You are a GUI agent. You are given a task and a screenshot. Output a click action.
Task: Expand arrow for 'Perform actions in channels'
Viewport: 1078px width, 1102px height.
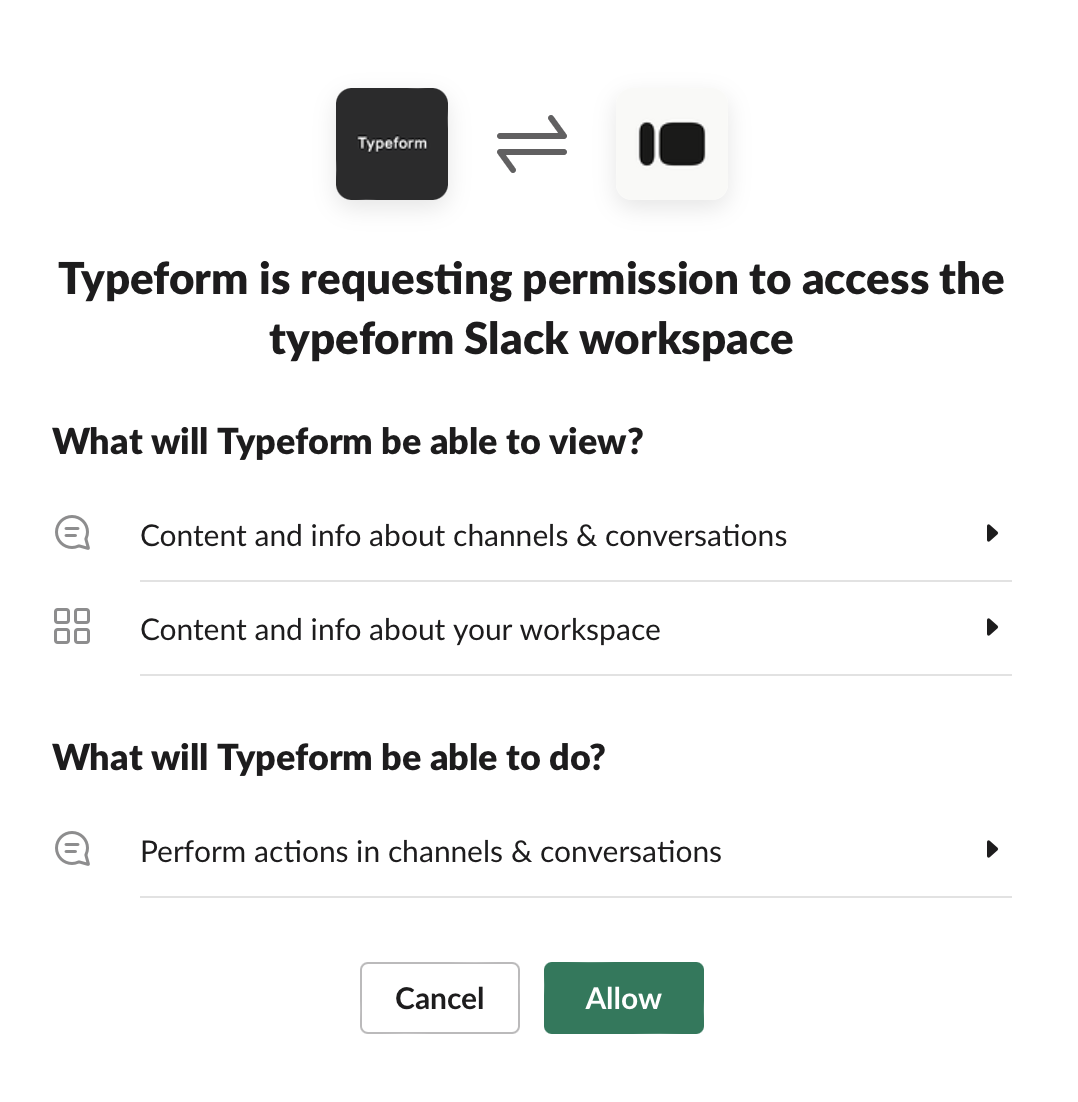click(992, 850)
